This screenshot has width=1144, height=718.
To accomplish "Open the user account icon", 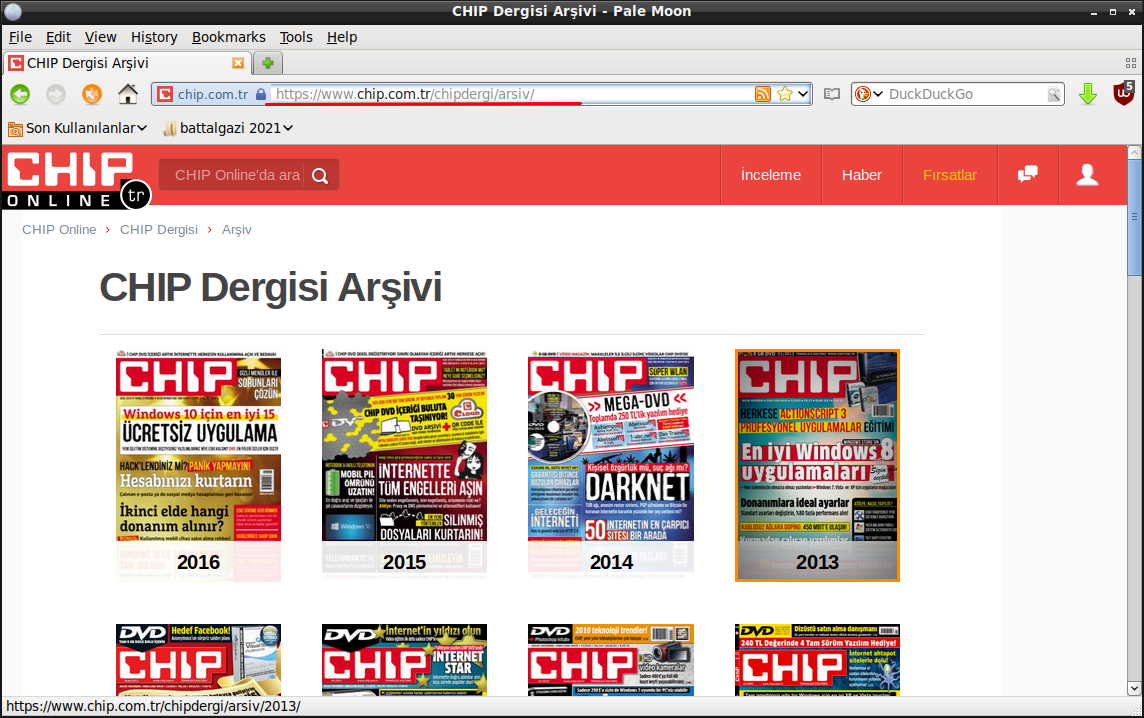I will coord(1087,175).
